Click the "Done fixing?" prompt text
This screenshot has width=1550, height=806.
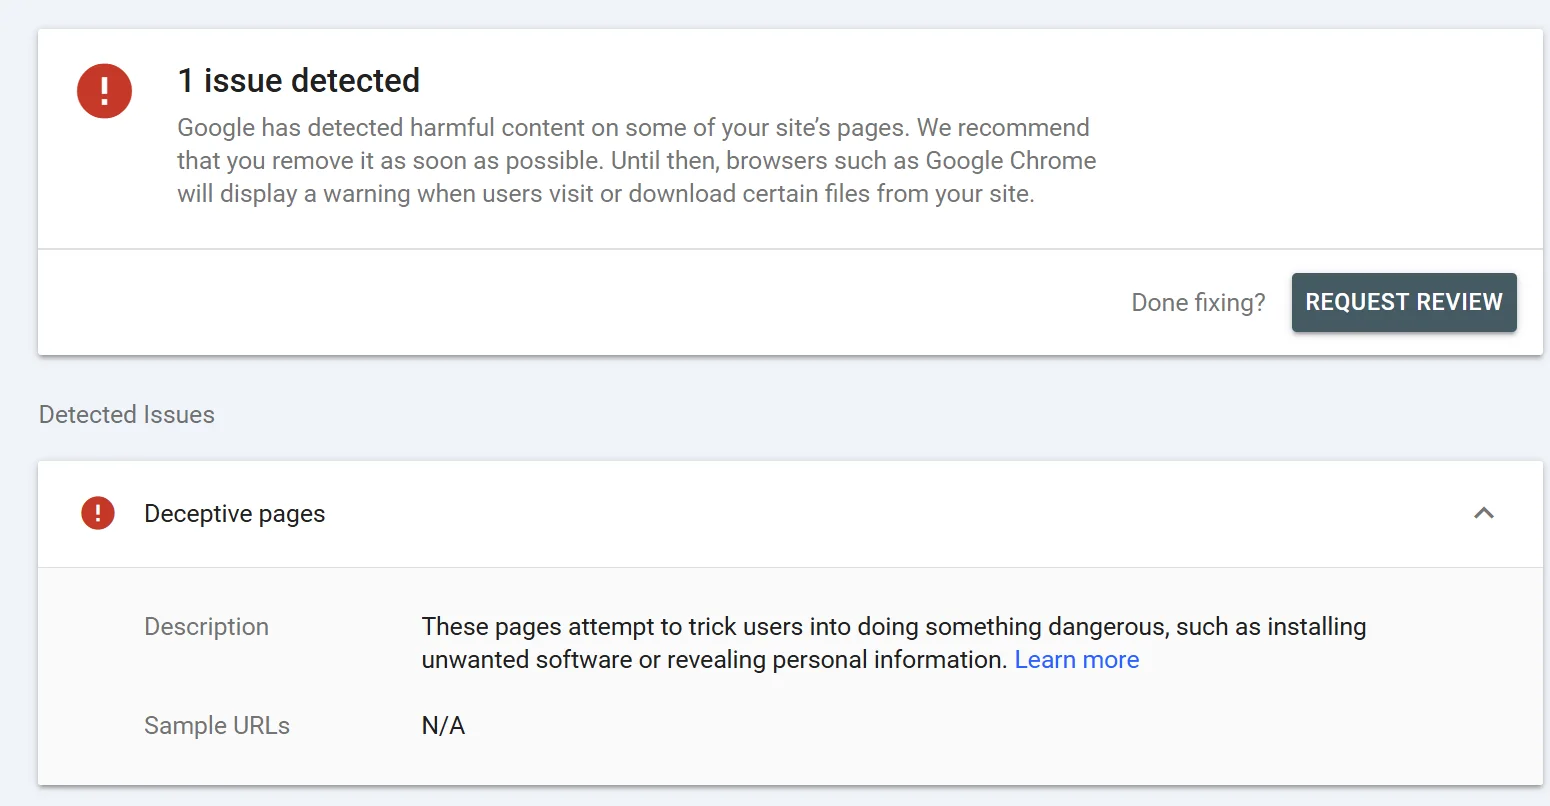[x=1197, y=303]
